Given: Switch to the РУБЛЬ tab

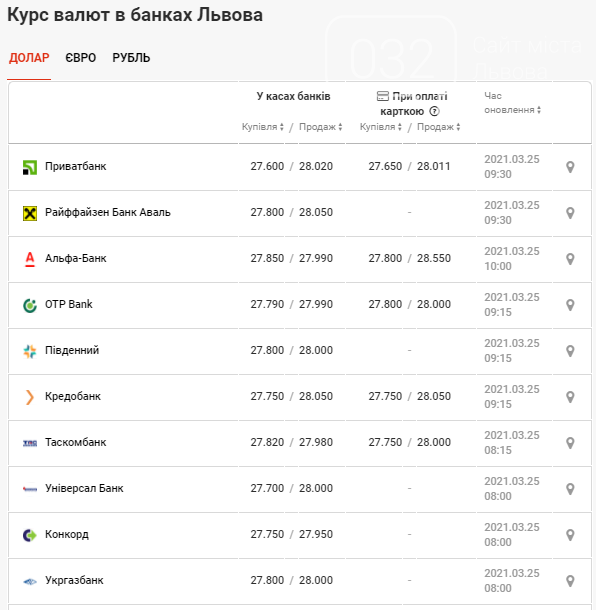Looking at the screenshot, I should [131, 58].
